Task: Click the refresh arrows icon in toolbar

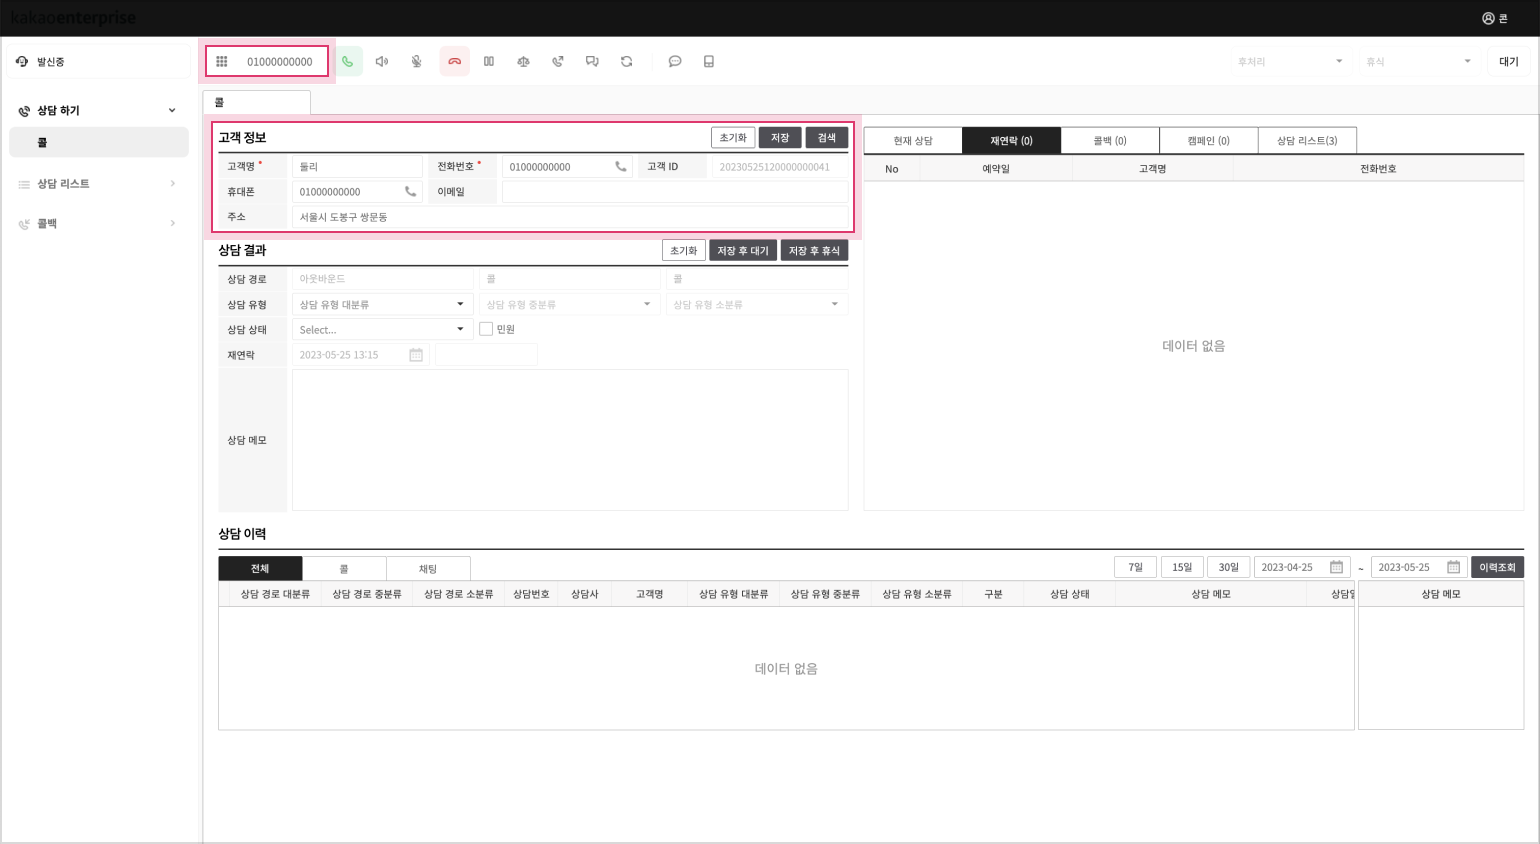Action: pyautogui.click(x=627, y=62)
